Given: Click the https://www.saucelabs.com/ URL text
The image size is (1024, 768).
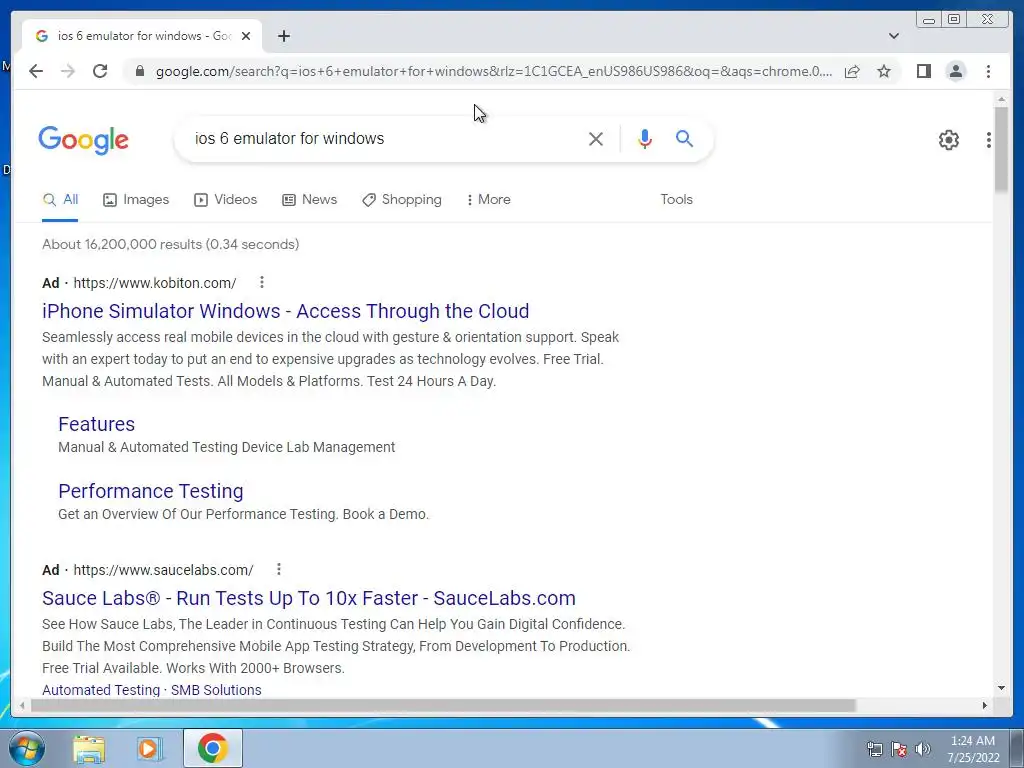Looking at the screenshot, I should point(163,569).
